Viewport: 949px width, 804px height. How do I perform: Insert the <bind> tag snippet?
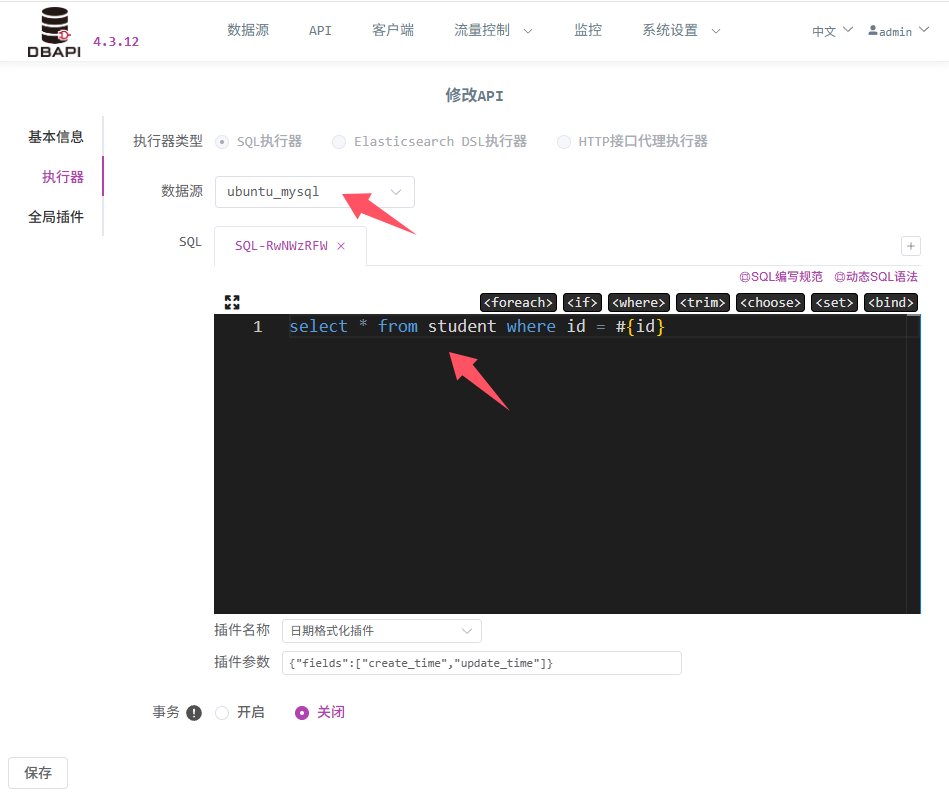[891, 303]
